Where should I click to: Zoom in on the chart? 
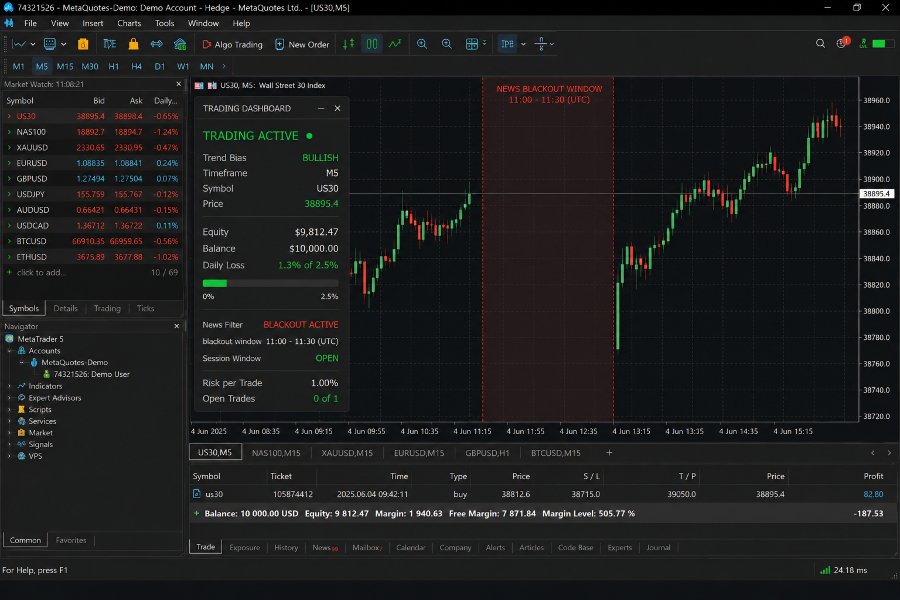[x=422, y=44]
